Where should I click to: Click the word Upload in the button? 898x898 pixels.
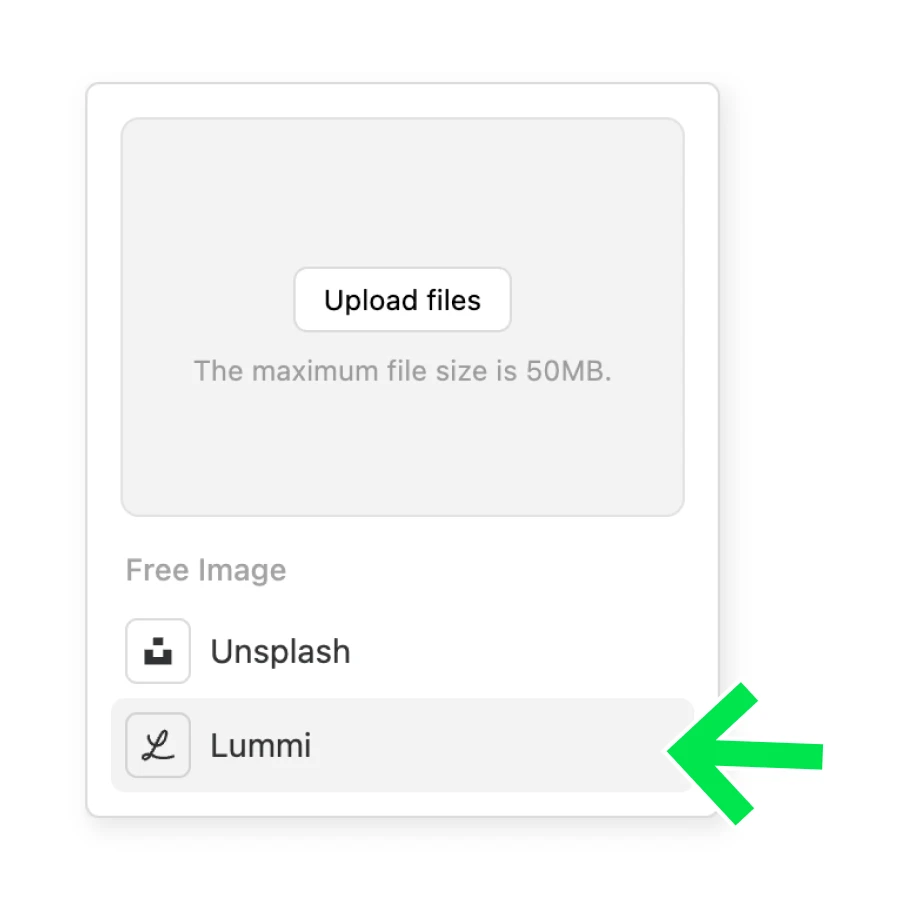(x=371, y=300)
